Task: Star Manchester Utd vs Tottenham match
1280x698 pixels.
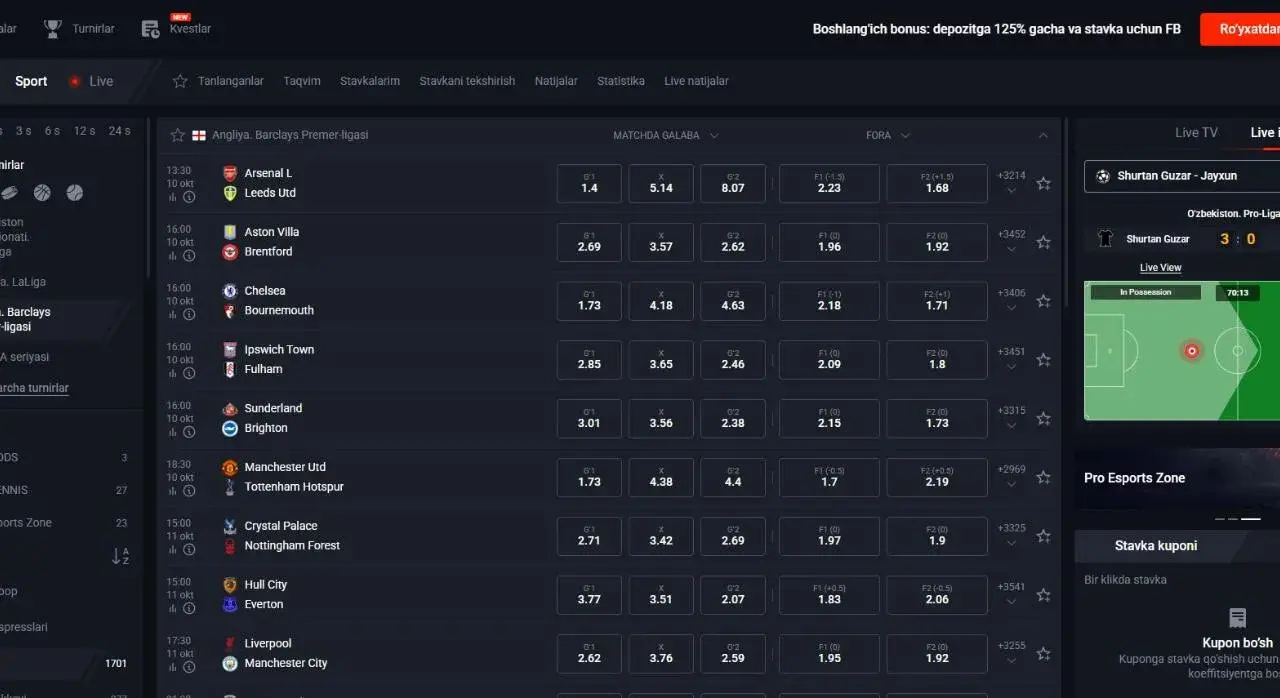Action: point(1043,477)
